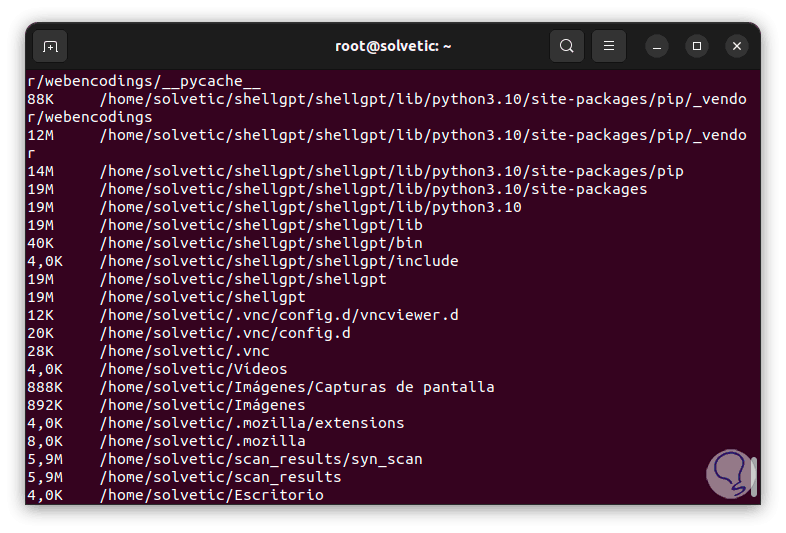Click the /home/solvetic/.vnc/config.d/vncviewer.d path
The height and width of the screenshot is (533, 786).
[x=278, y=315]
